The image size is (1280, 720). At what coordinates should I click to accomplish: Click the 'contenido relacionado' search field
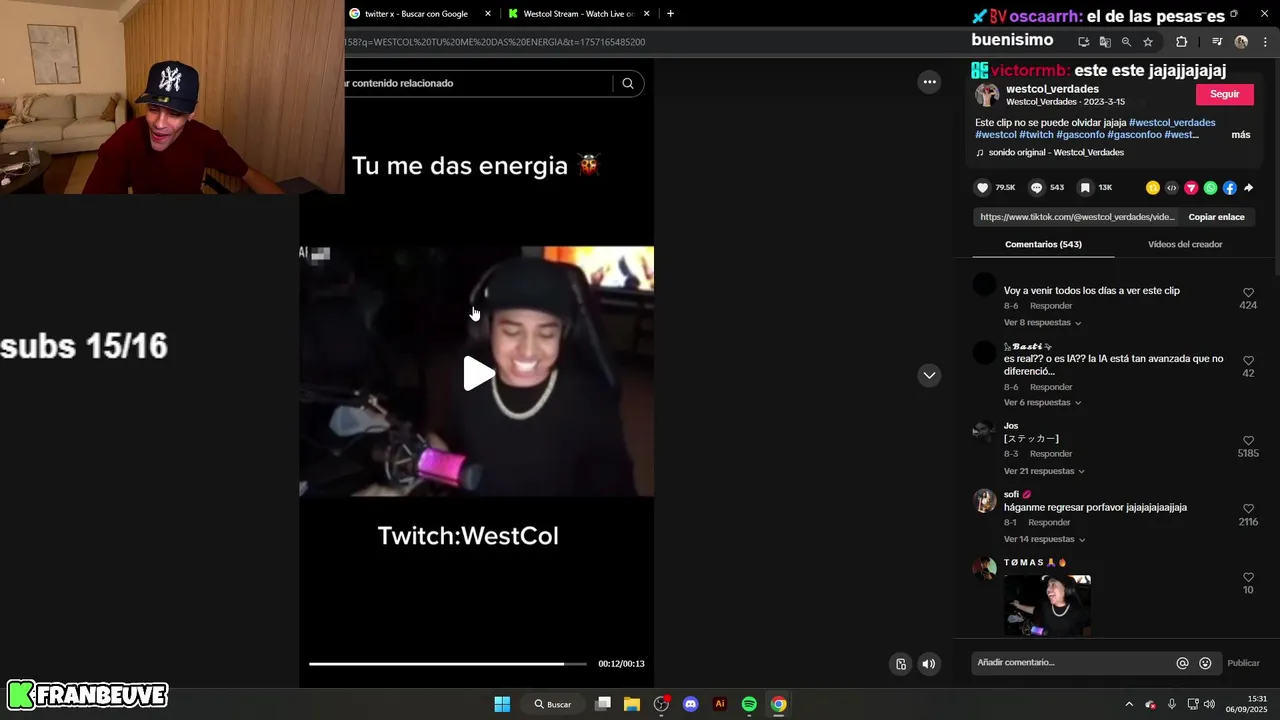[x=478, y=83]
